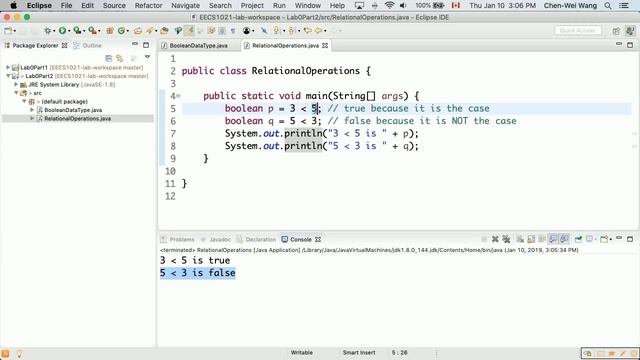Open the Refactor menu
Viewport: 640px width, 360px height.
point(148,6)
